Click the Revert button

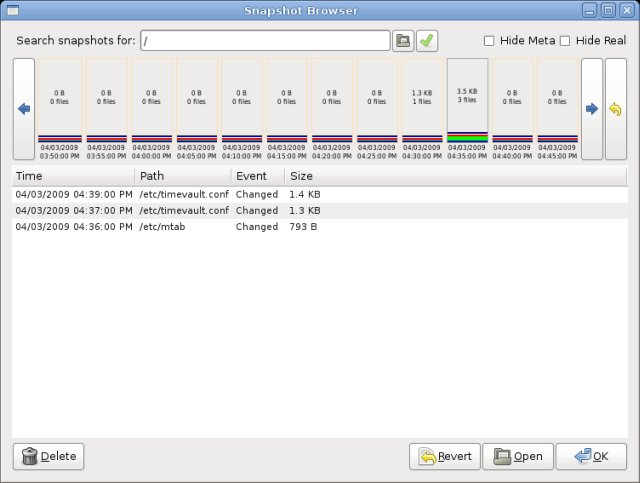point(445,456)
